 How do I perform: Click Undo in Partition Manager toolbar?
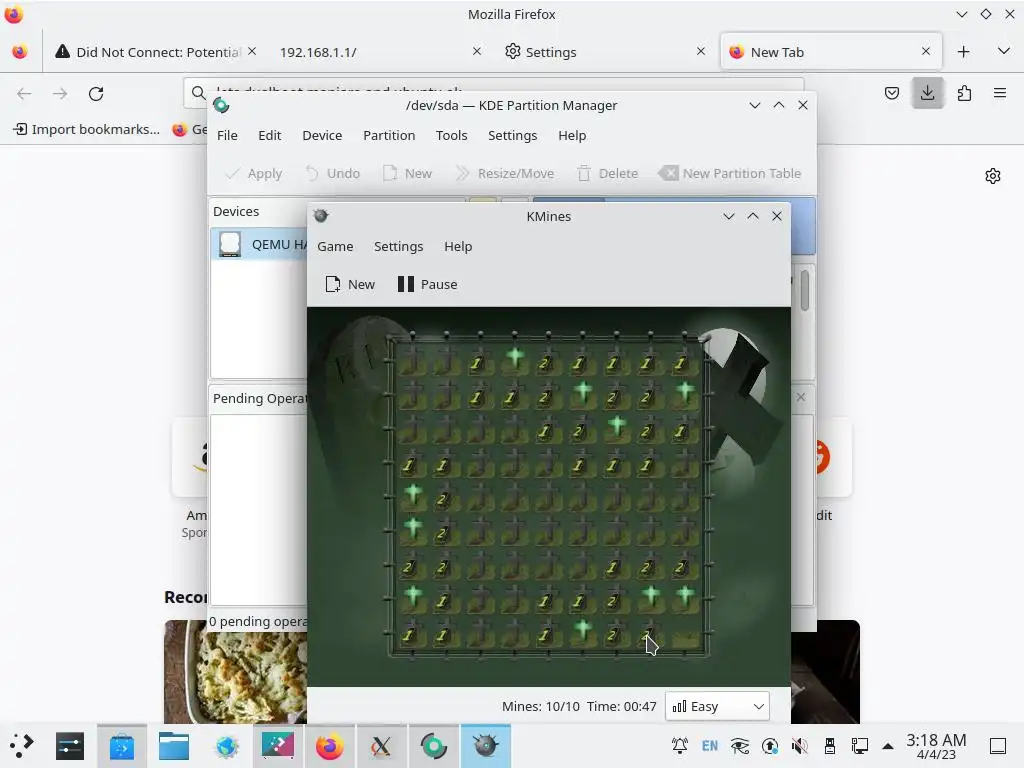click(x=333, y=173)
